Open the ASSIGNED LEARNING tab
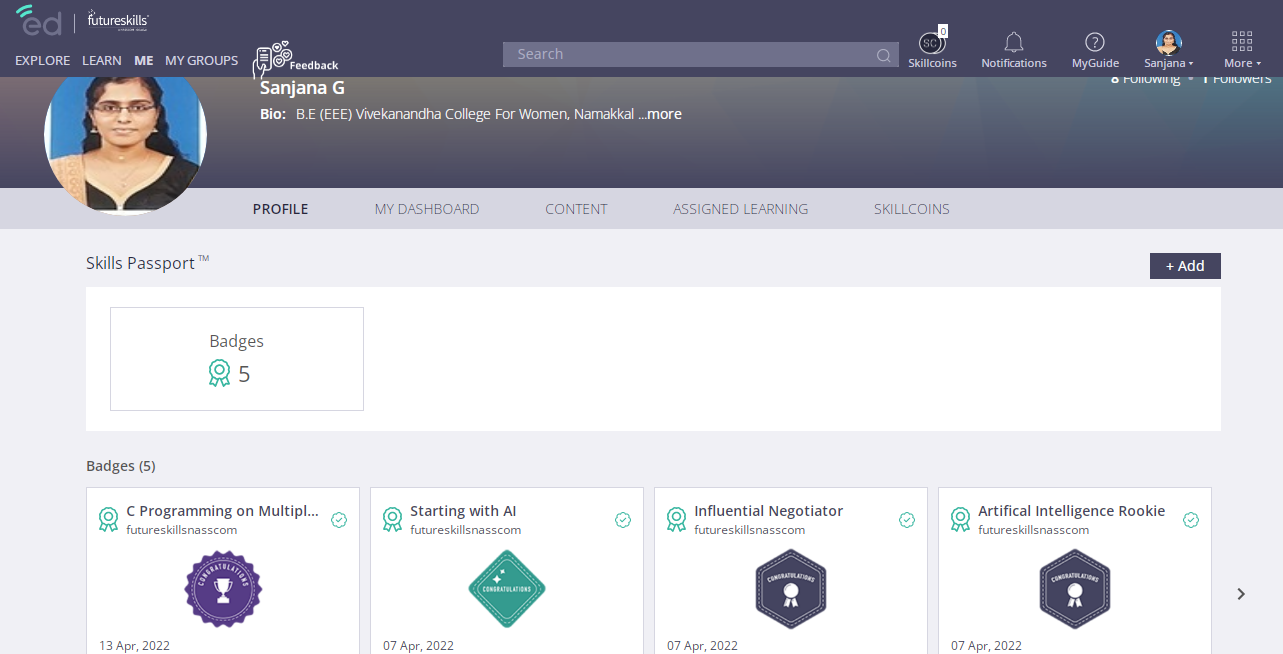The height and width of the screenshot is (654, 1283). [741, 208]
